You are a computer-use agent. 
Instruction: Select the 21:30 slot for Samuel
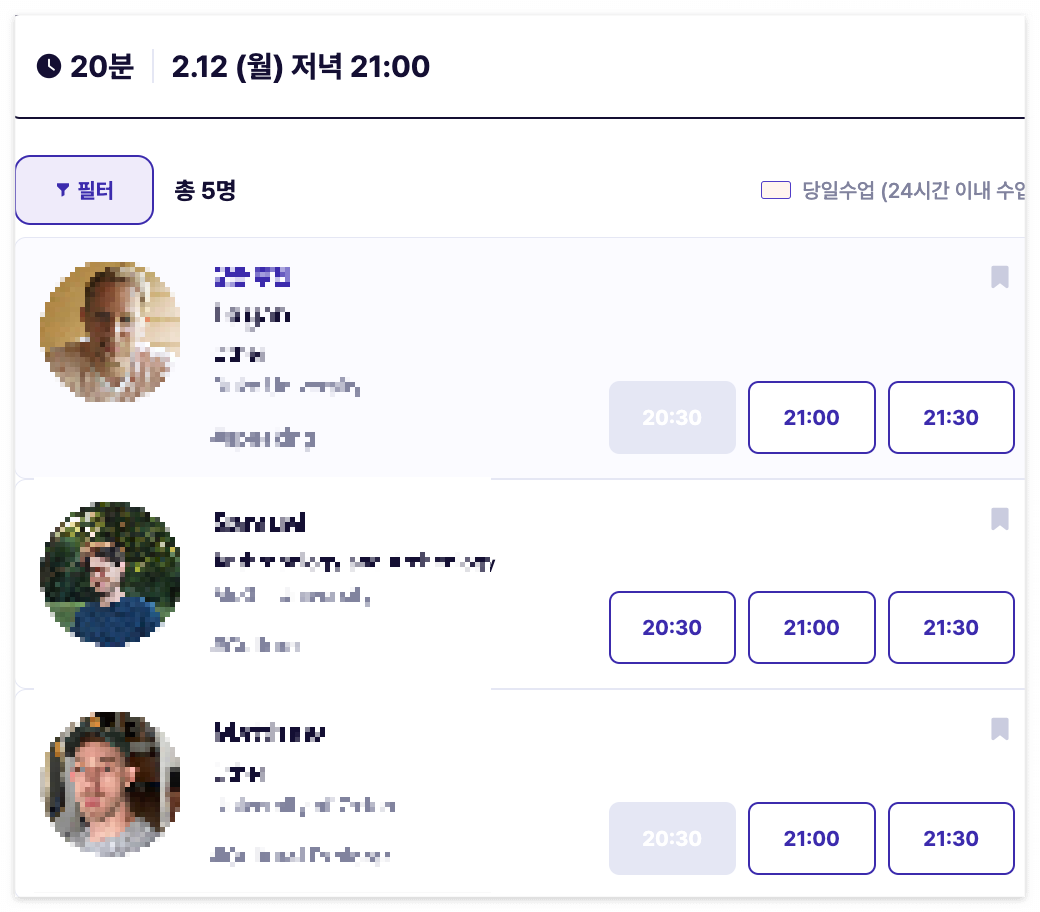pyautogui.click(x=951, y=628)
